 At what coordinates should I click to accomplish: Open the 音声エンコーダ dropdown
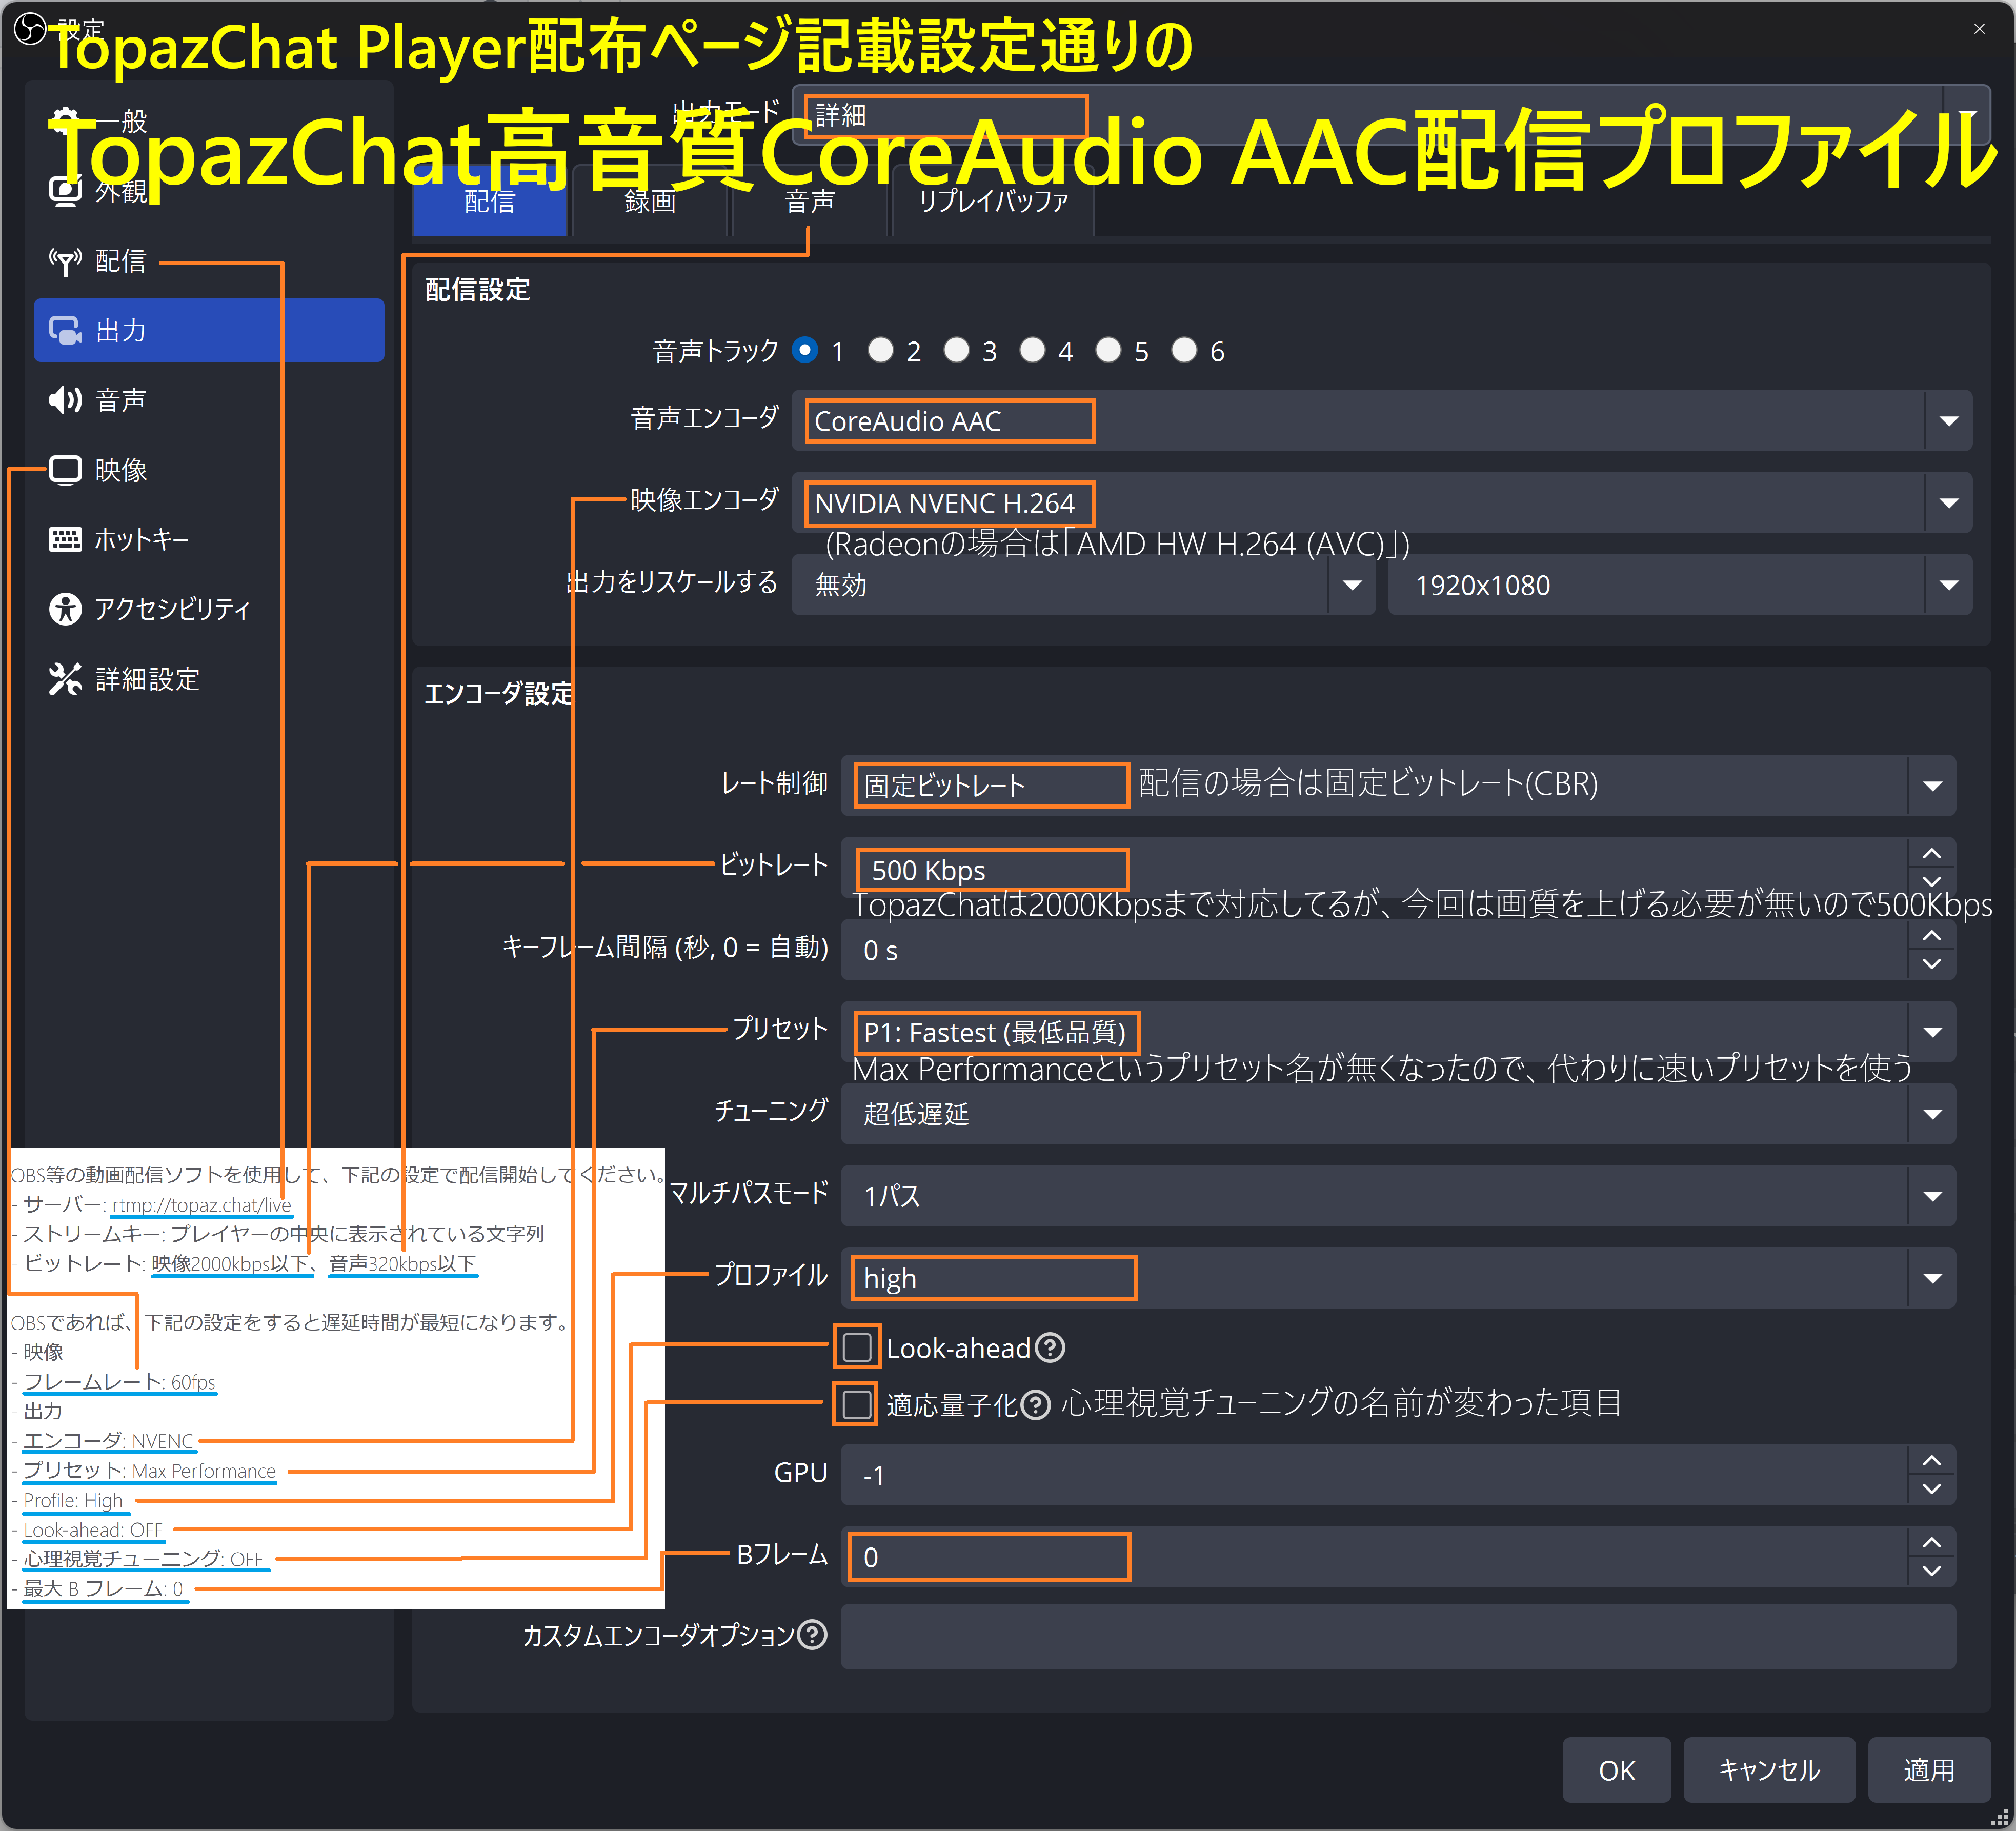pos(1948,420)
